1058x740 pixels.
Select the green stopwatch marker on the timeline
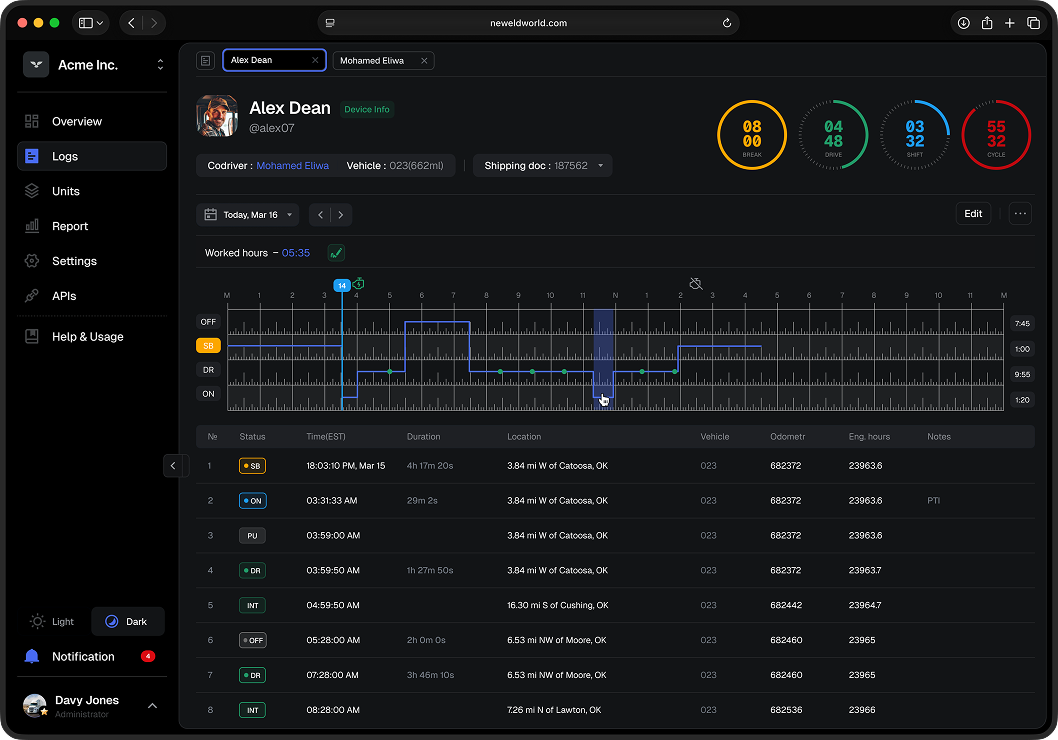357,284
